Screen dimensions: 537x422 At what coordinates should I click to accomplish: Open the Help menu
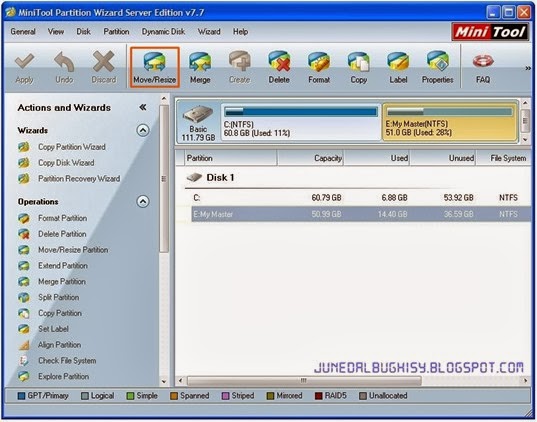pos(240,32)
